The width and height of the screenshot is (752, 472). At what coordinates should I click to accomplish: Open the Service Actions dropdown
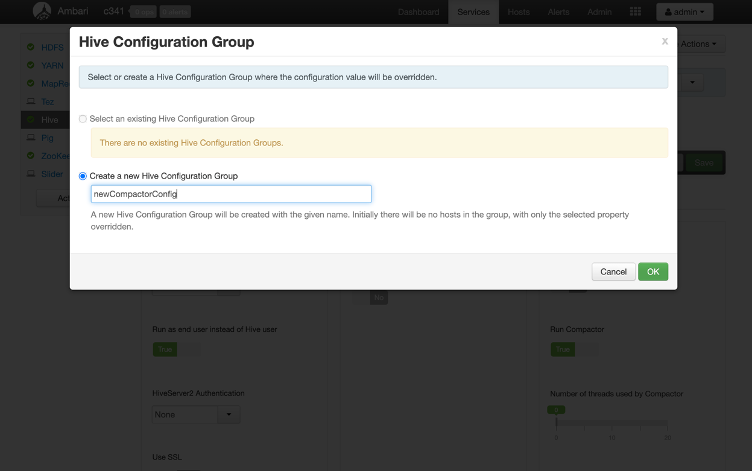pyautogui.click(x=697, y=44)
